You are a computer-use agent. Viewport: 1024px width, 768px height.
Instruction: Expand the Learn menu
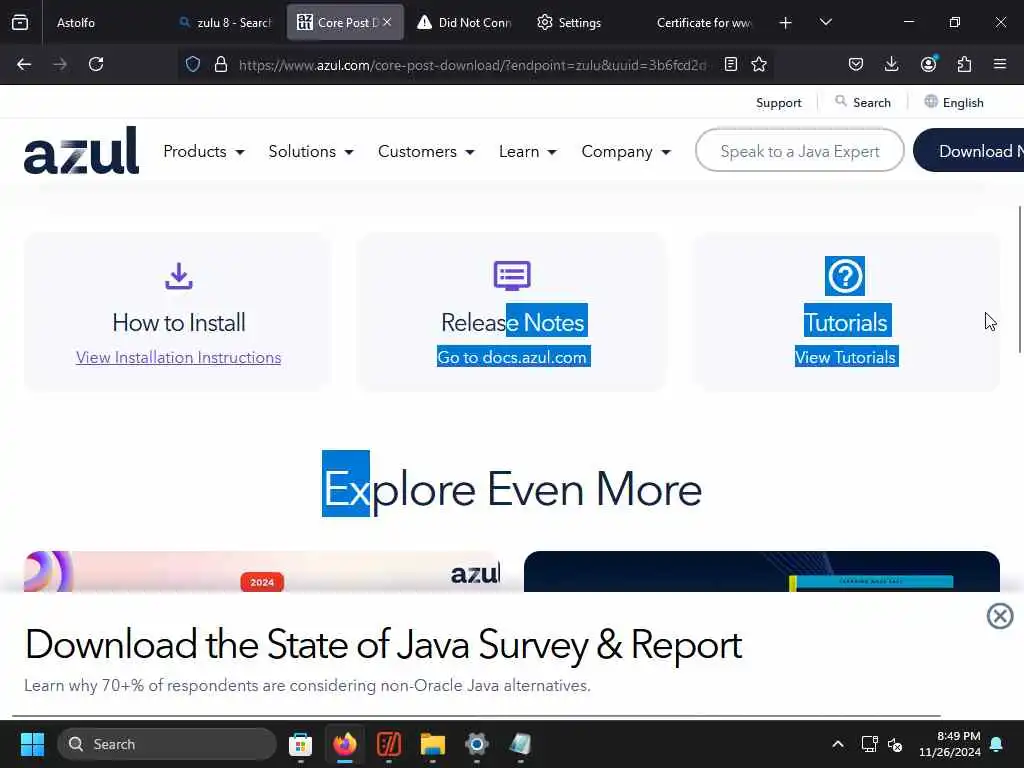(x=528, y=152)
